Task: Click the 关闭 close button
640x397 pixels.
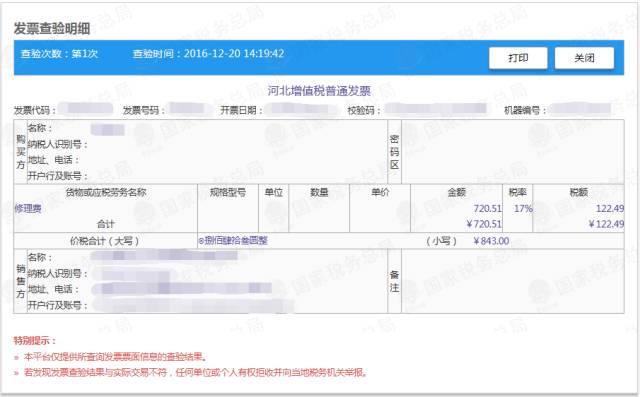Action: tap(584, 58)
